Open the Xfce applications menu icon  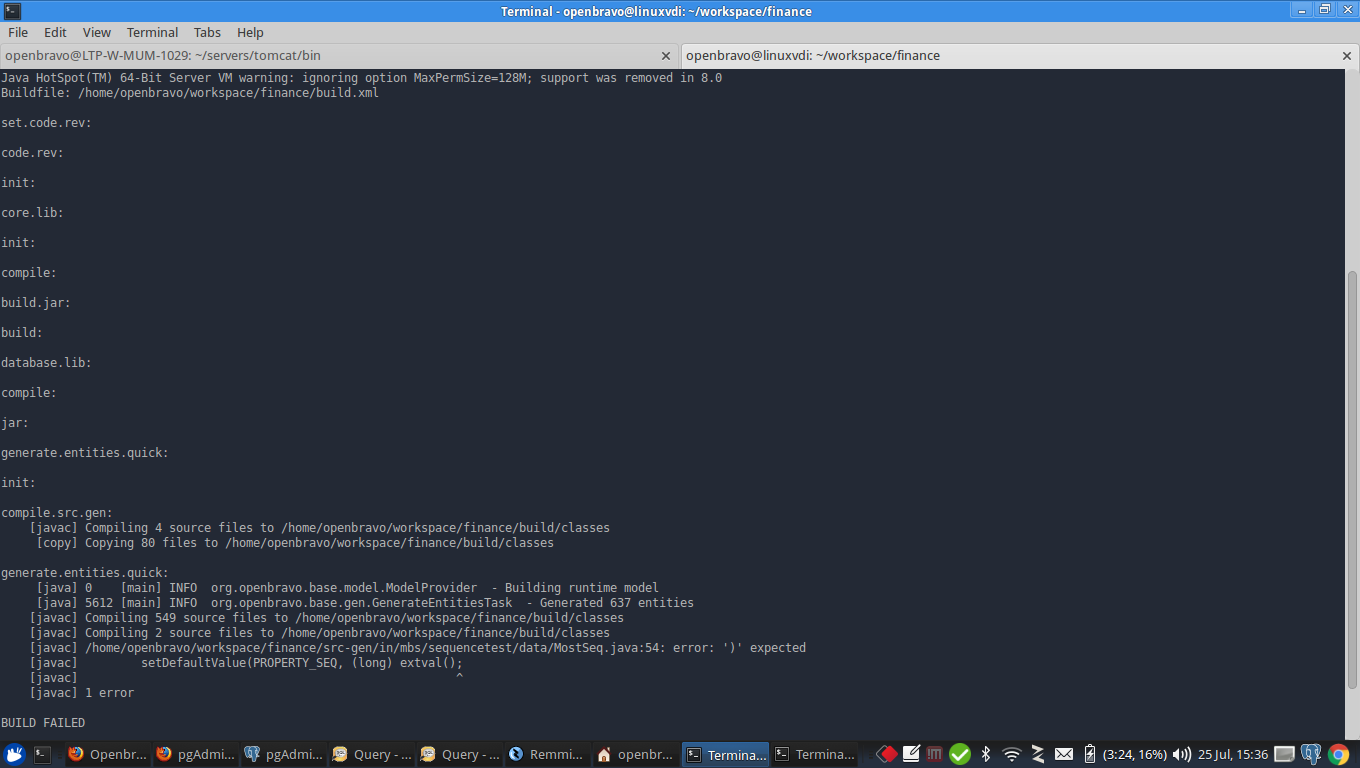(14, 754)
